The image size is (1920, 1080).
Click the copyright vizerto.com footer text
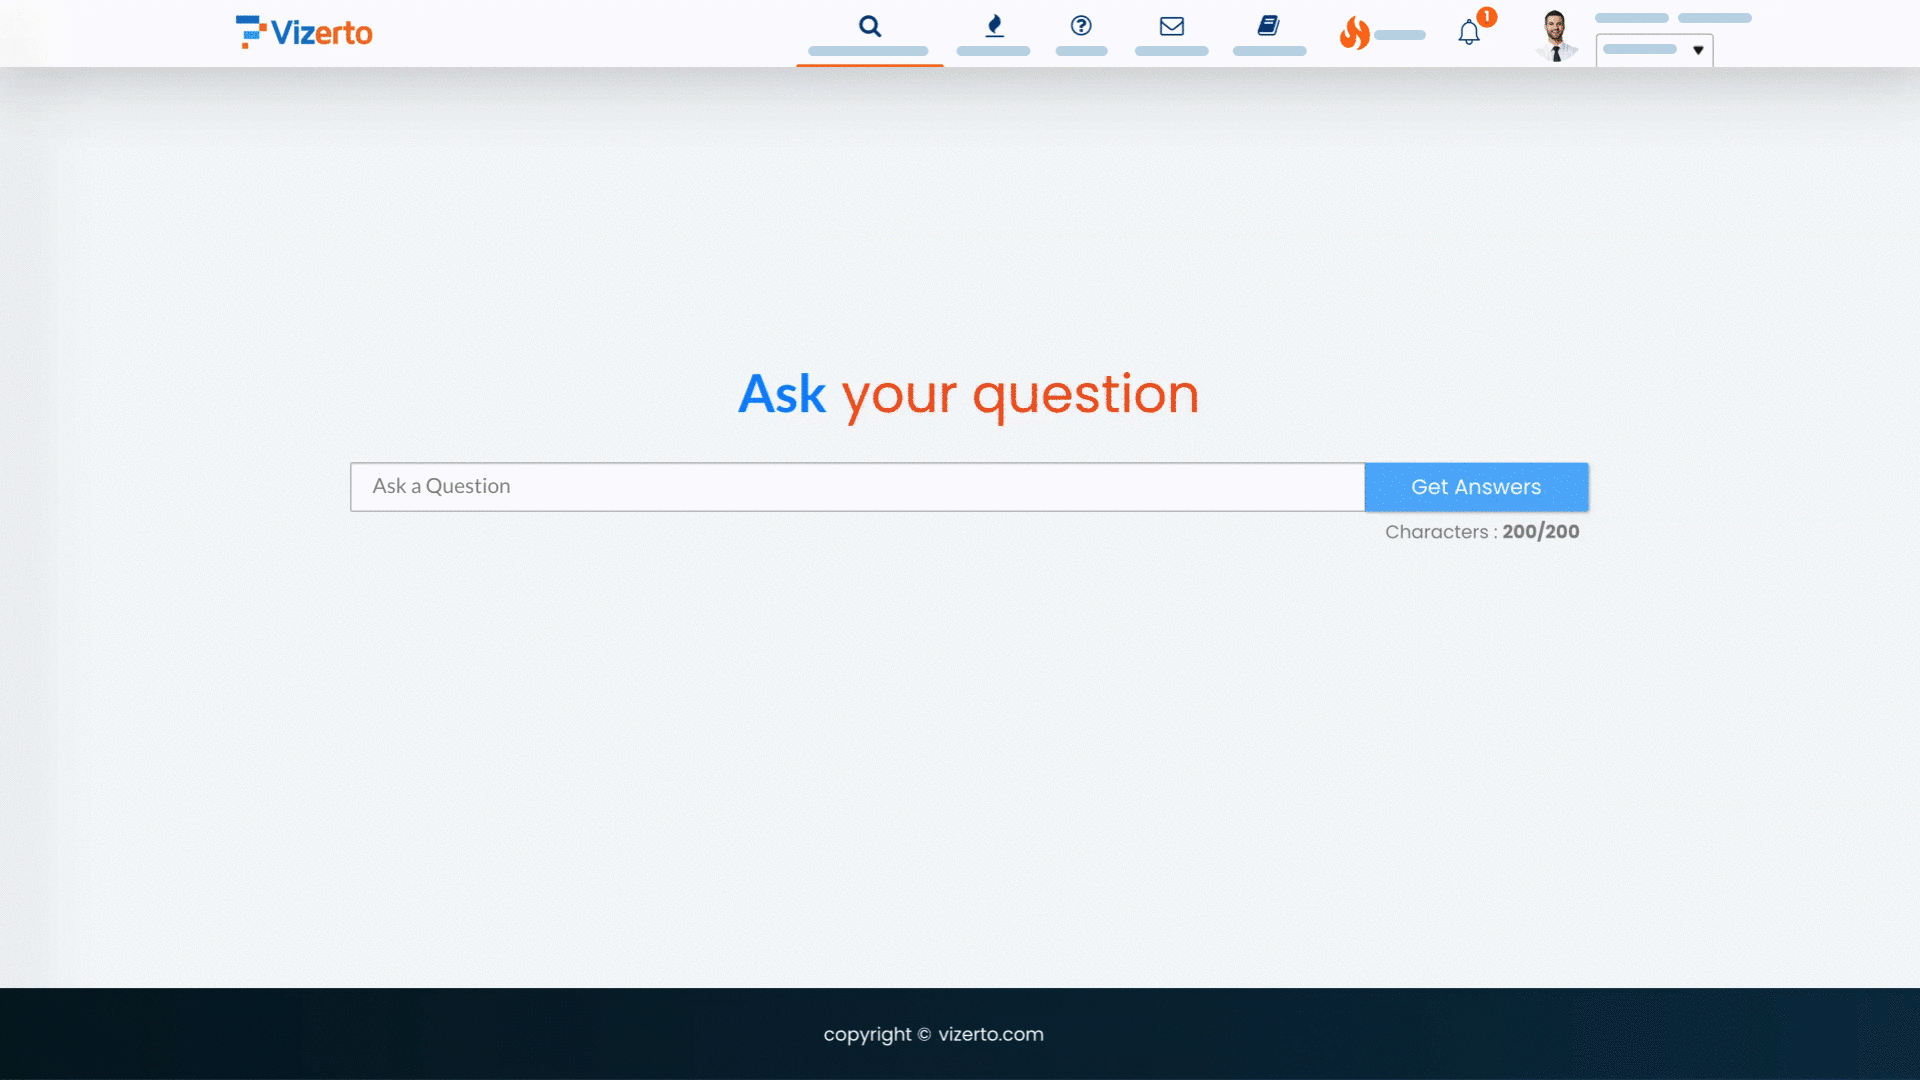933,1034
